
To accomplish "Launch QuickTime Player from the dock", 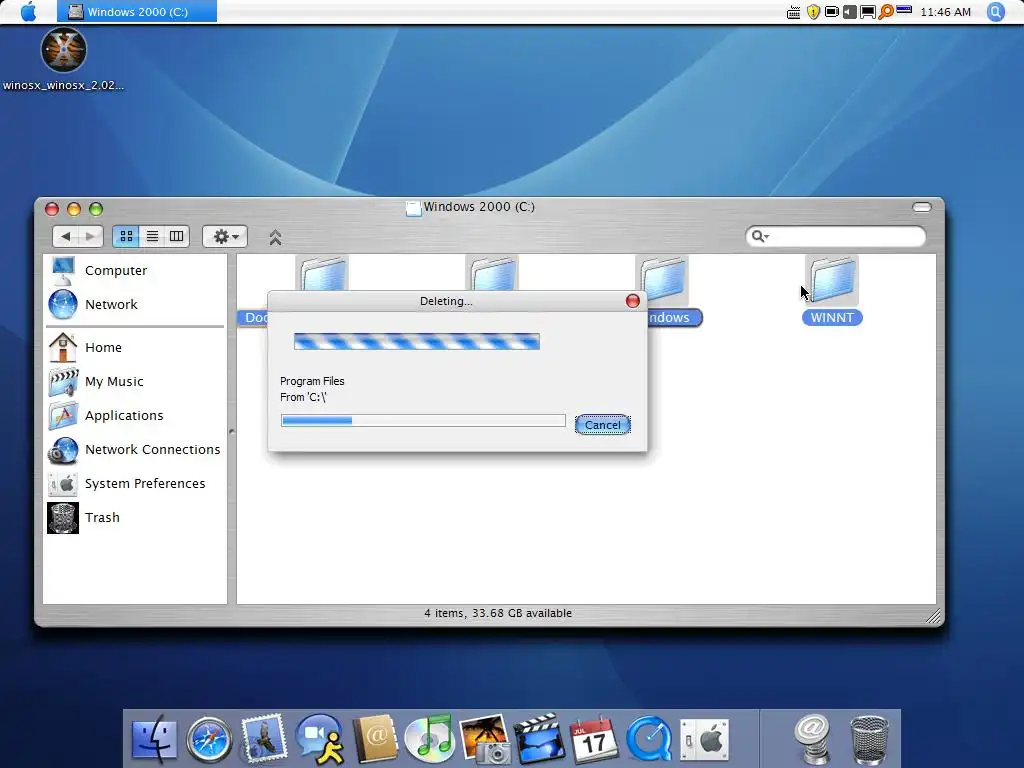I will tap(648, 739).
